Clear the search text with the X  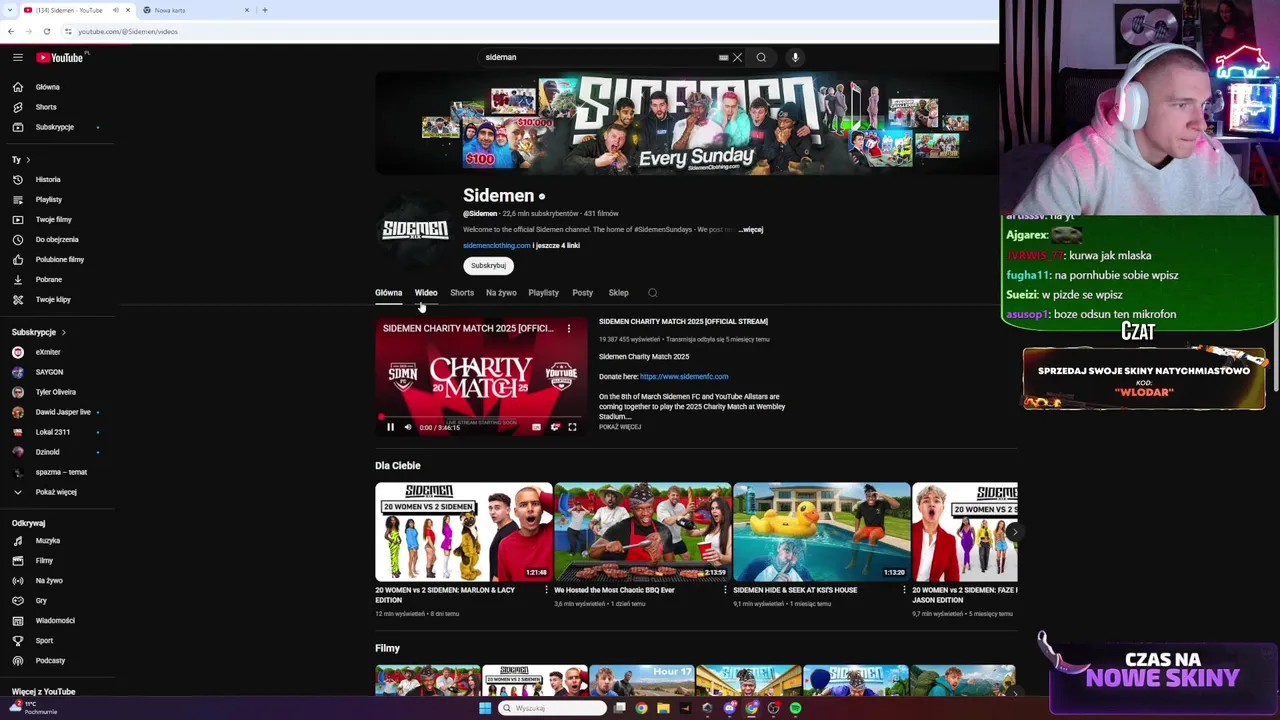click(737, 57)
